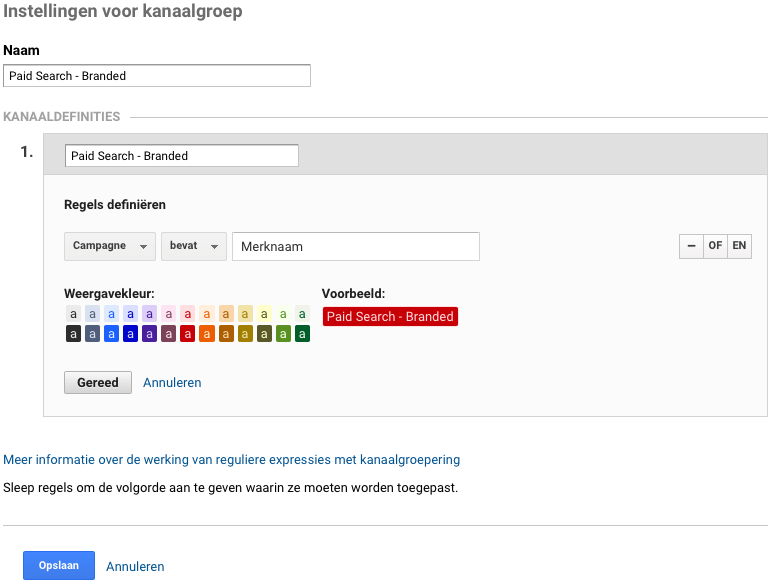This screenshot has width=778, height=587.
Task: Click Annuleren next to Gereed
Action: (x=172, y=383)
